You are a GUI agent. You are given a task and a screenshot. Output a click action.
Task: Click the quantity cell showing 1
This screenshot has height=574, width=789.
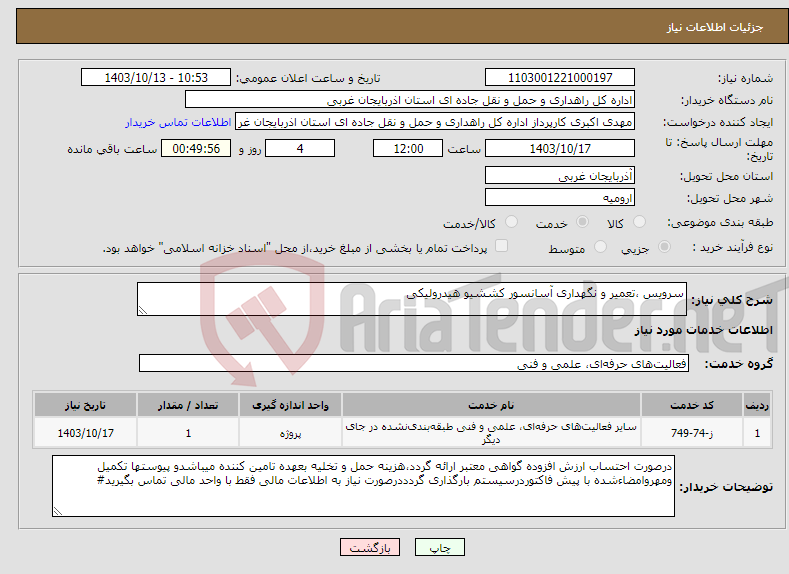coord(188,433)
